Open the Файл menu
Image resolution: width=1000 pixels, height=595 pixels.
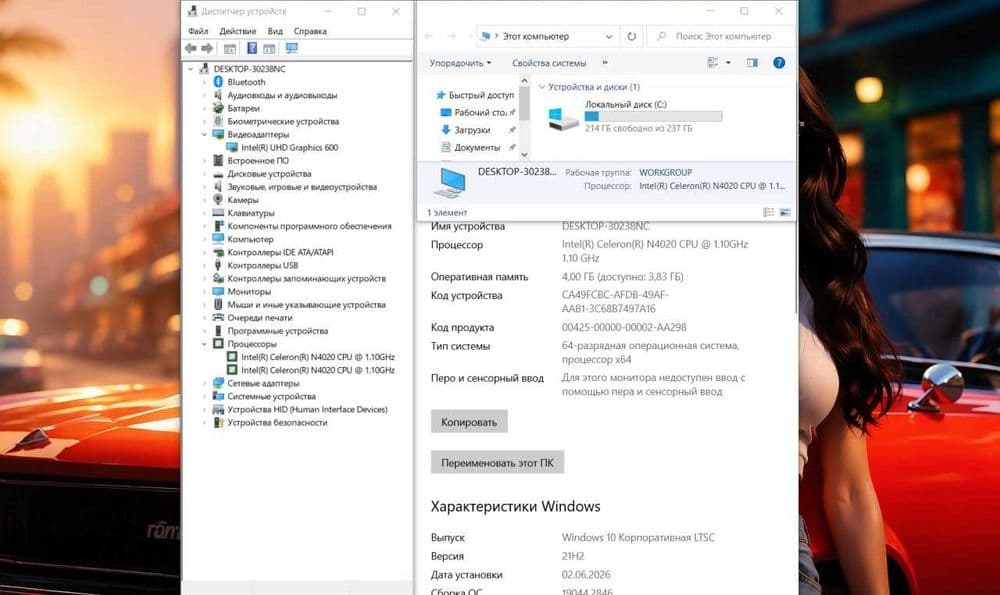click(x=198, y=31)
